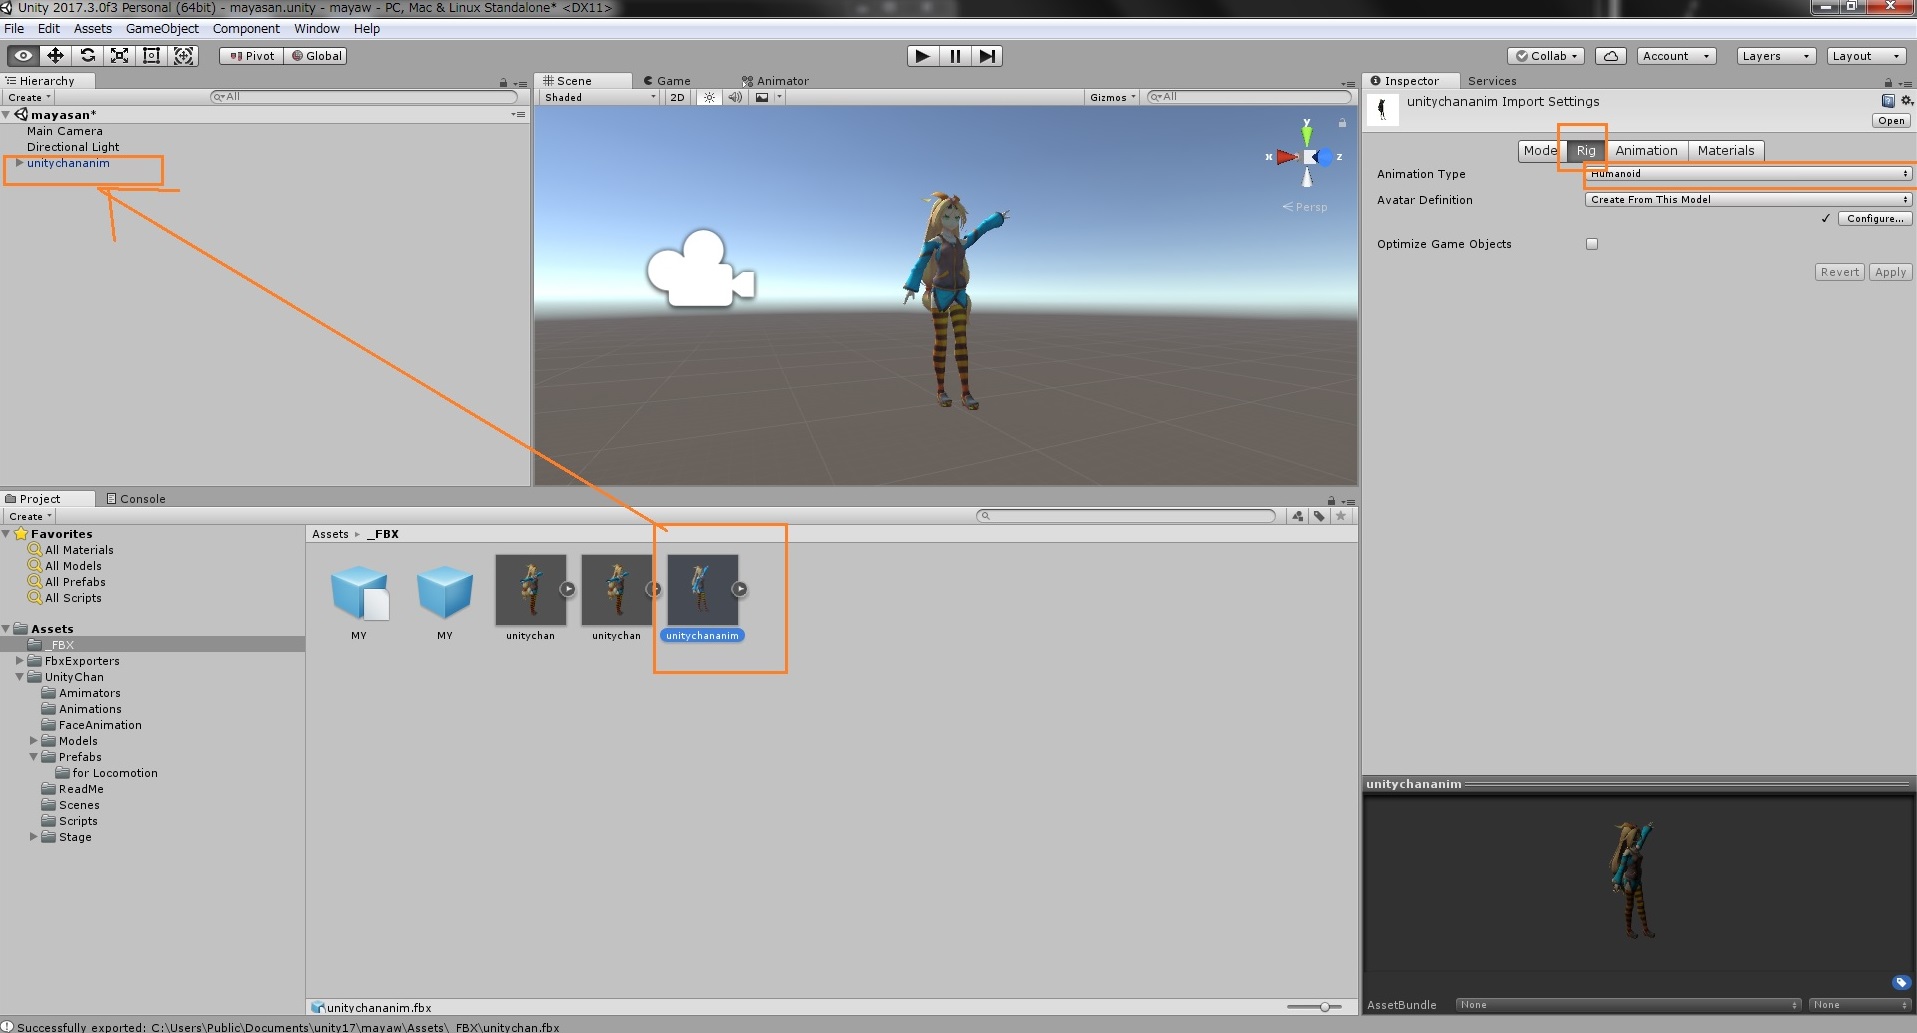Screen dimensions: 1917x1033
Task: Click the Play button
Action: (x=922, y=56)
